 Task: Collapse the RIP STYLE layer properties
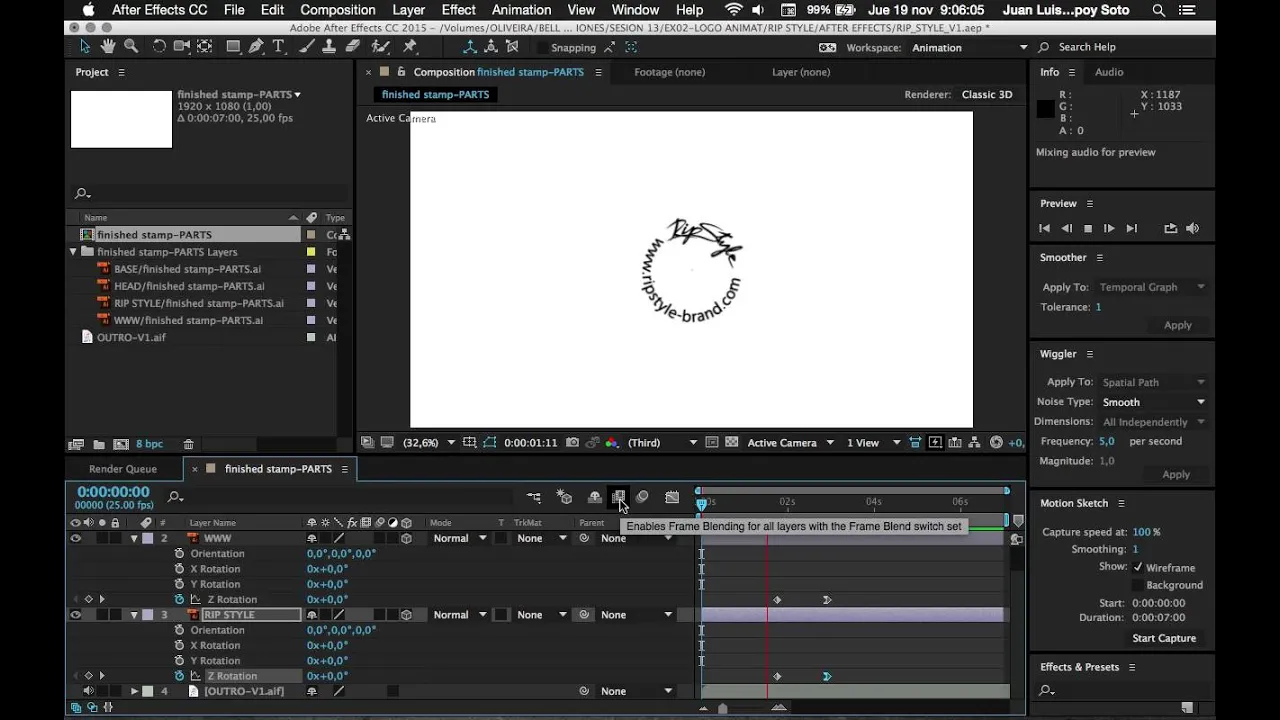[x=134, y=615]
